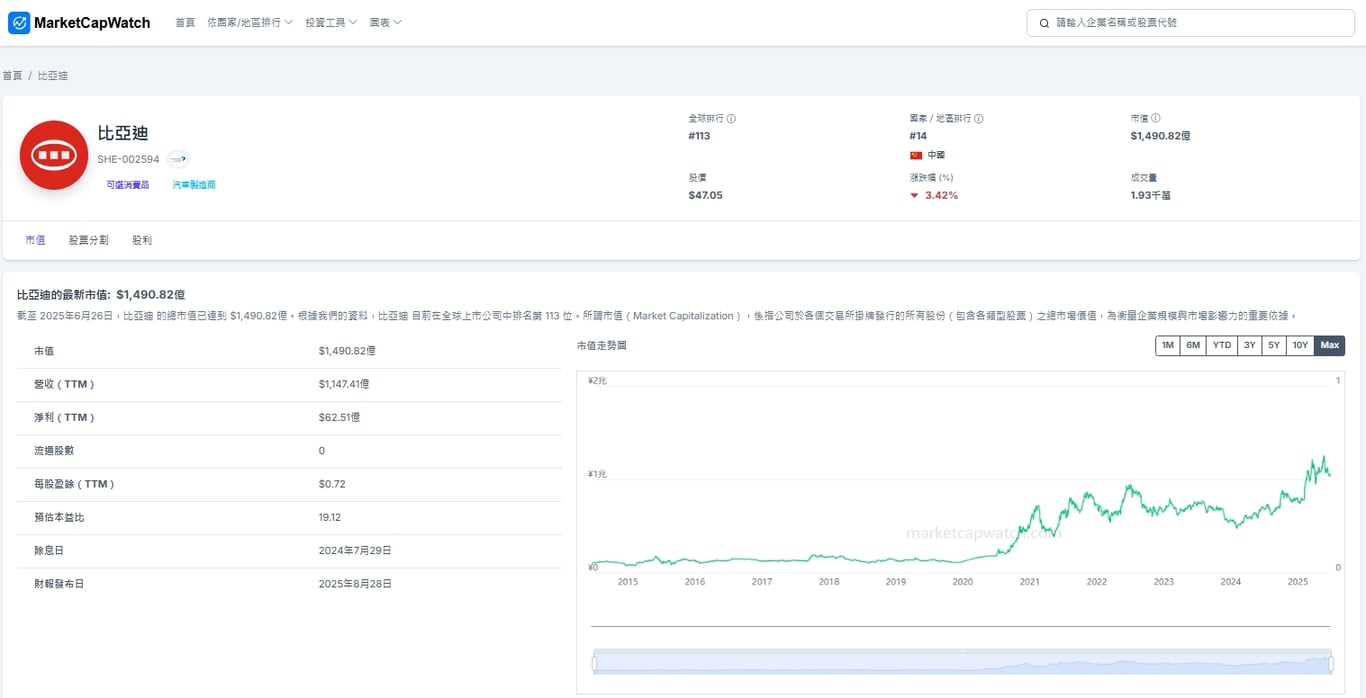This screenshot has width=1366, height=698.
Task: Select the 5Y chart range
Action: click(x=1273, y=345)
